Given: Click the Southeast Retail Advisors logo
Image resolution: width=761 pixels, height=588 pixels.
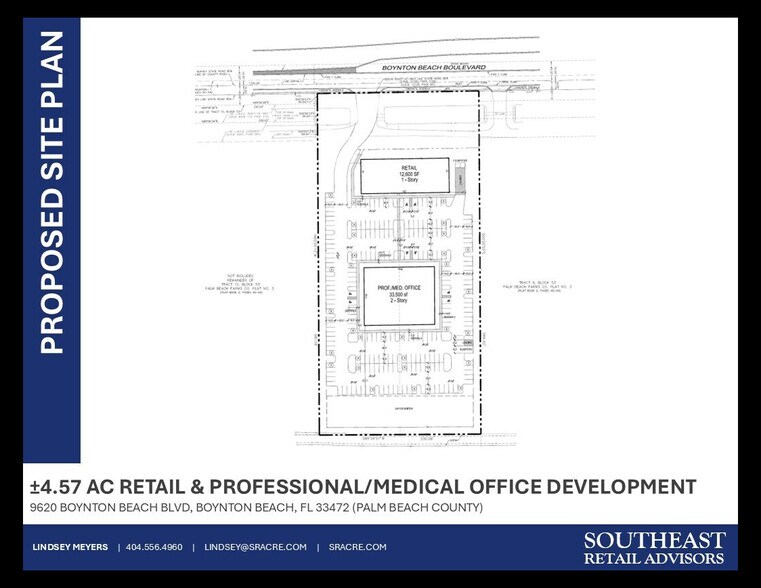Looking at the screenshot, I should pos(654,547).
